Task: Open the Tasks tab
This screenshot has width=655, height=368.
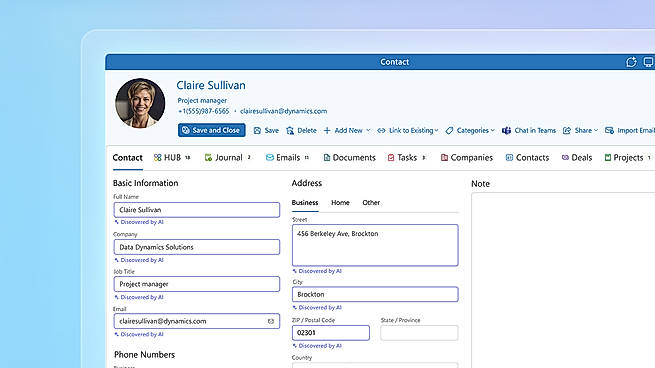Action: pos(406,157)
